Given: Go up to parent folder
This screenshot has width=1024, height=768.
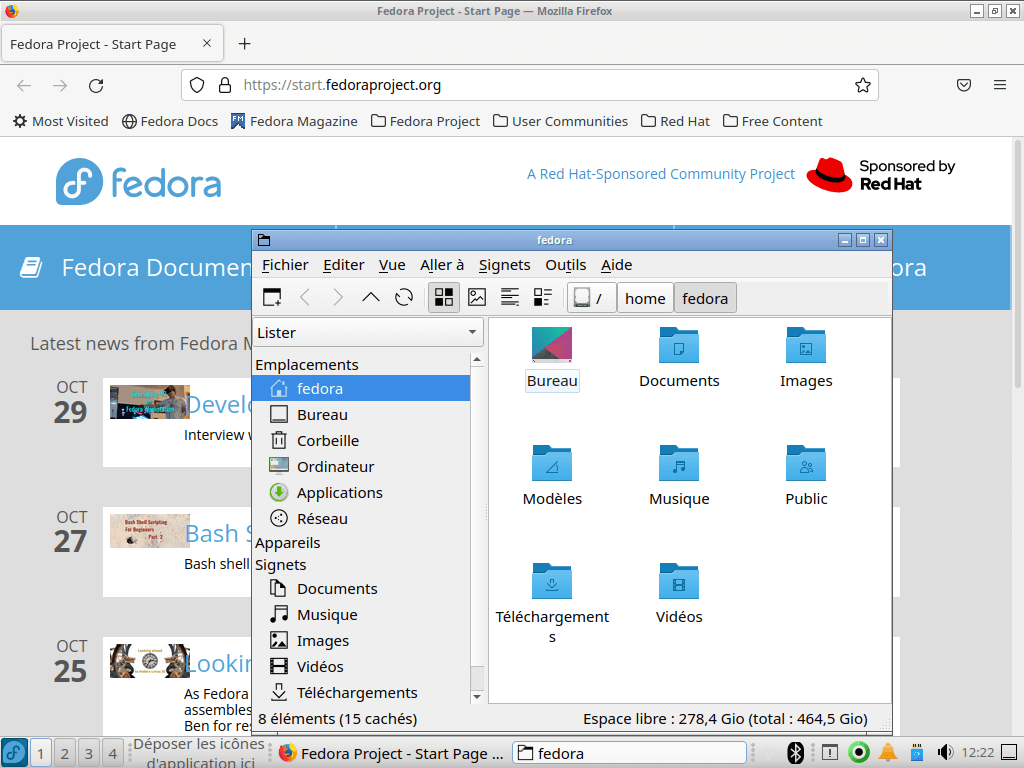Looking at the screenshot, I should coord(370,298).
